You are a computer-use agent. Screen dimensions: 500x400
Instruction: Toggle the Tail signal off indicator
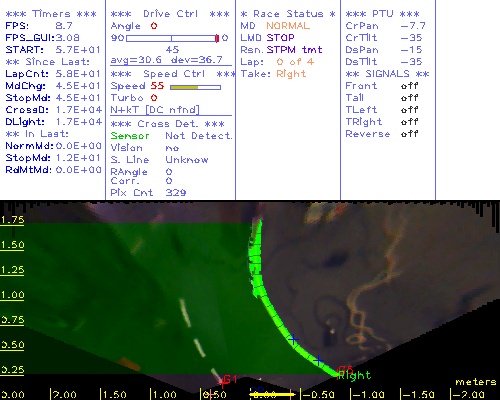pyautogui.click(x=410, y=98)
